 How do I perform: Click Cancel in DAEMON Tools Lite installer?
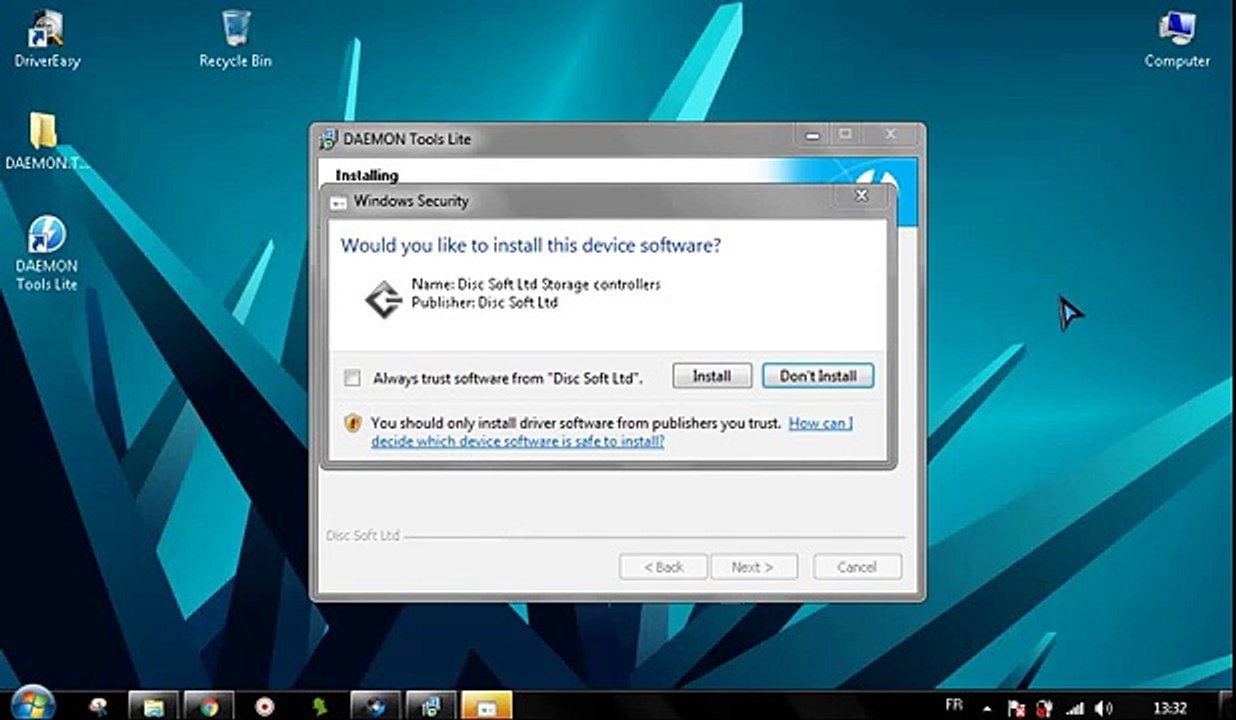[x=857, y=567]
